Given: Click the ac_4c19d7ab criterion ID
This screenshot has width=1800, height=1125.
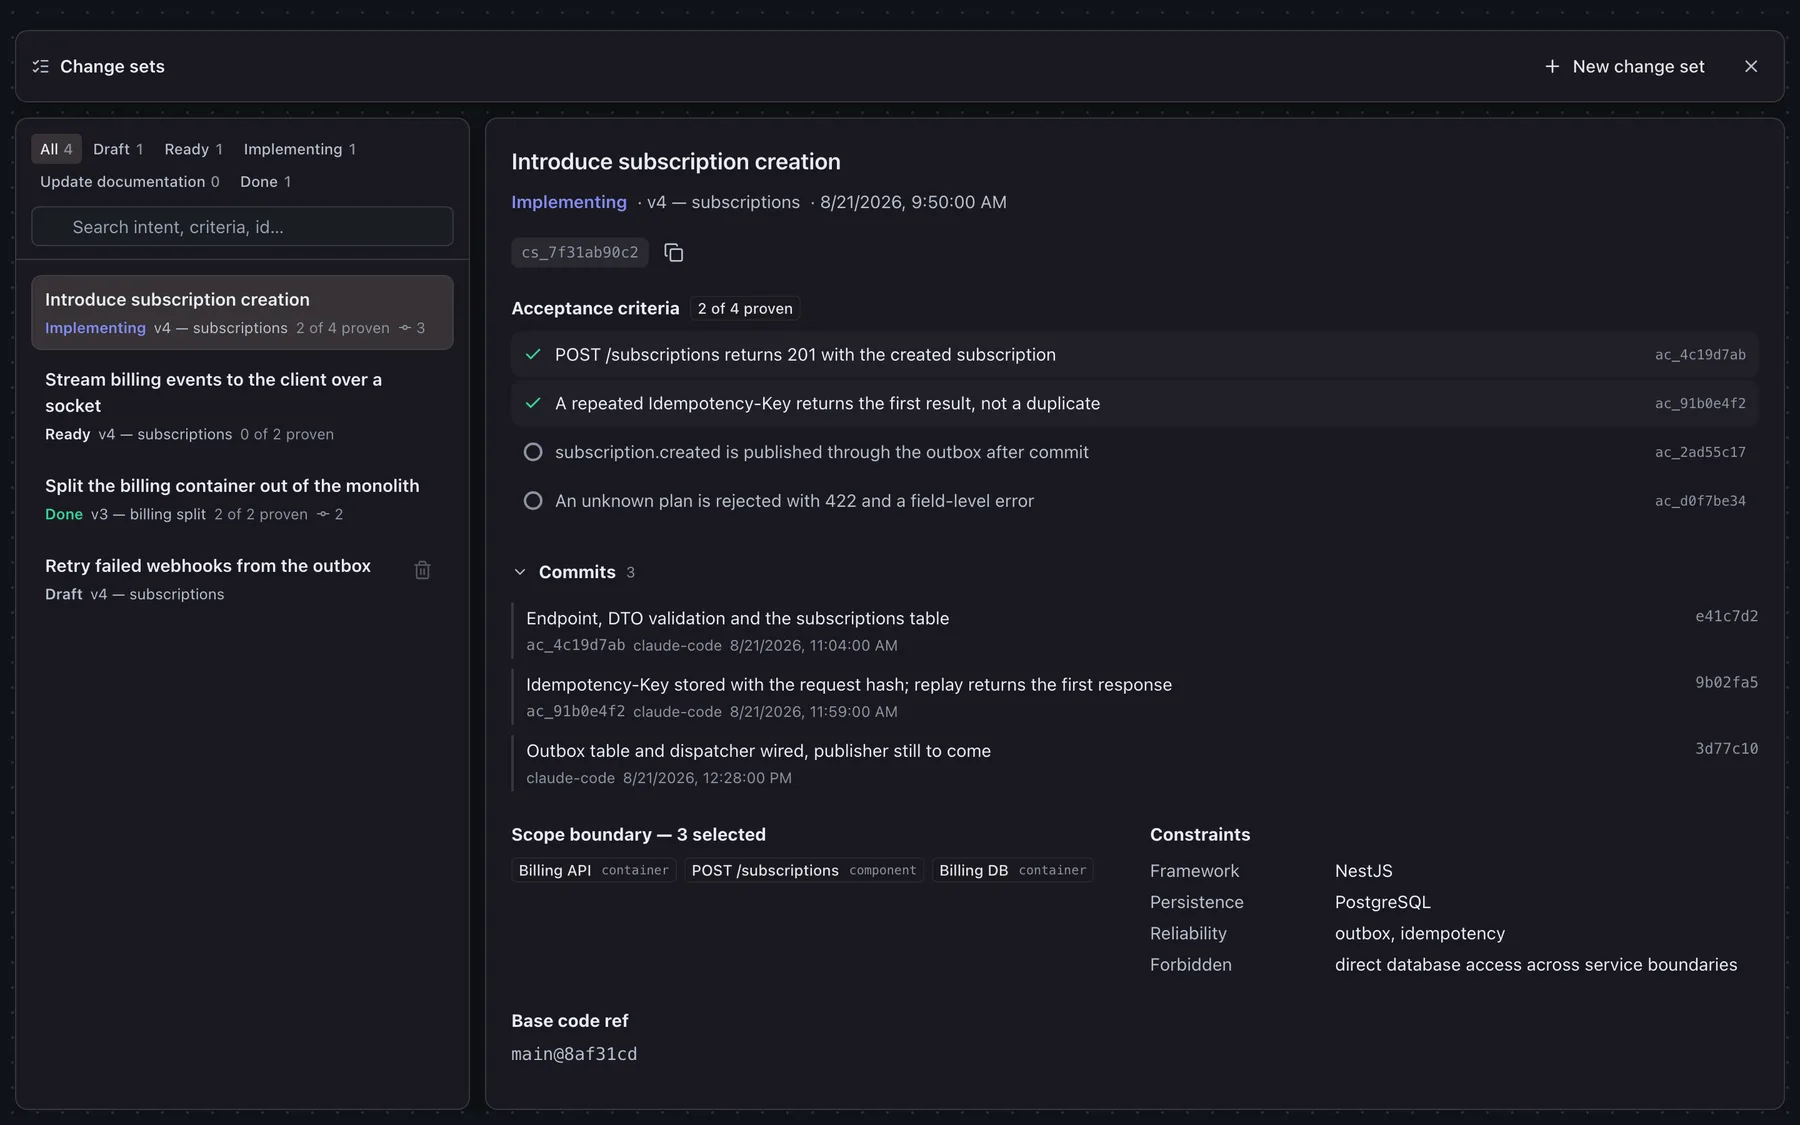Looking at the screenshot, I should click(x=1700, y=355).
